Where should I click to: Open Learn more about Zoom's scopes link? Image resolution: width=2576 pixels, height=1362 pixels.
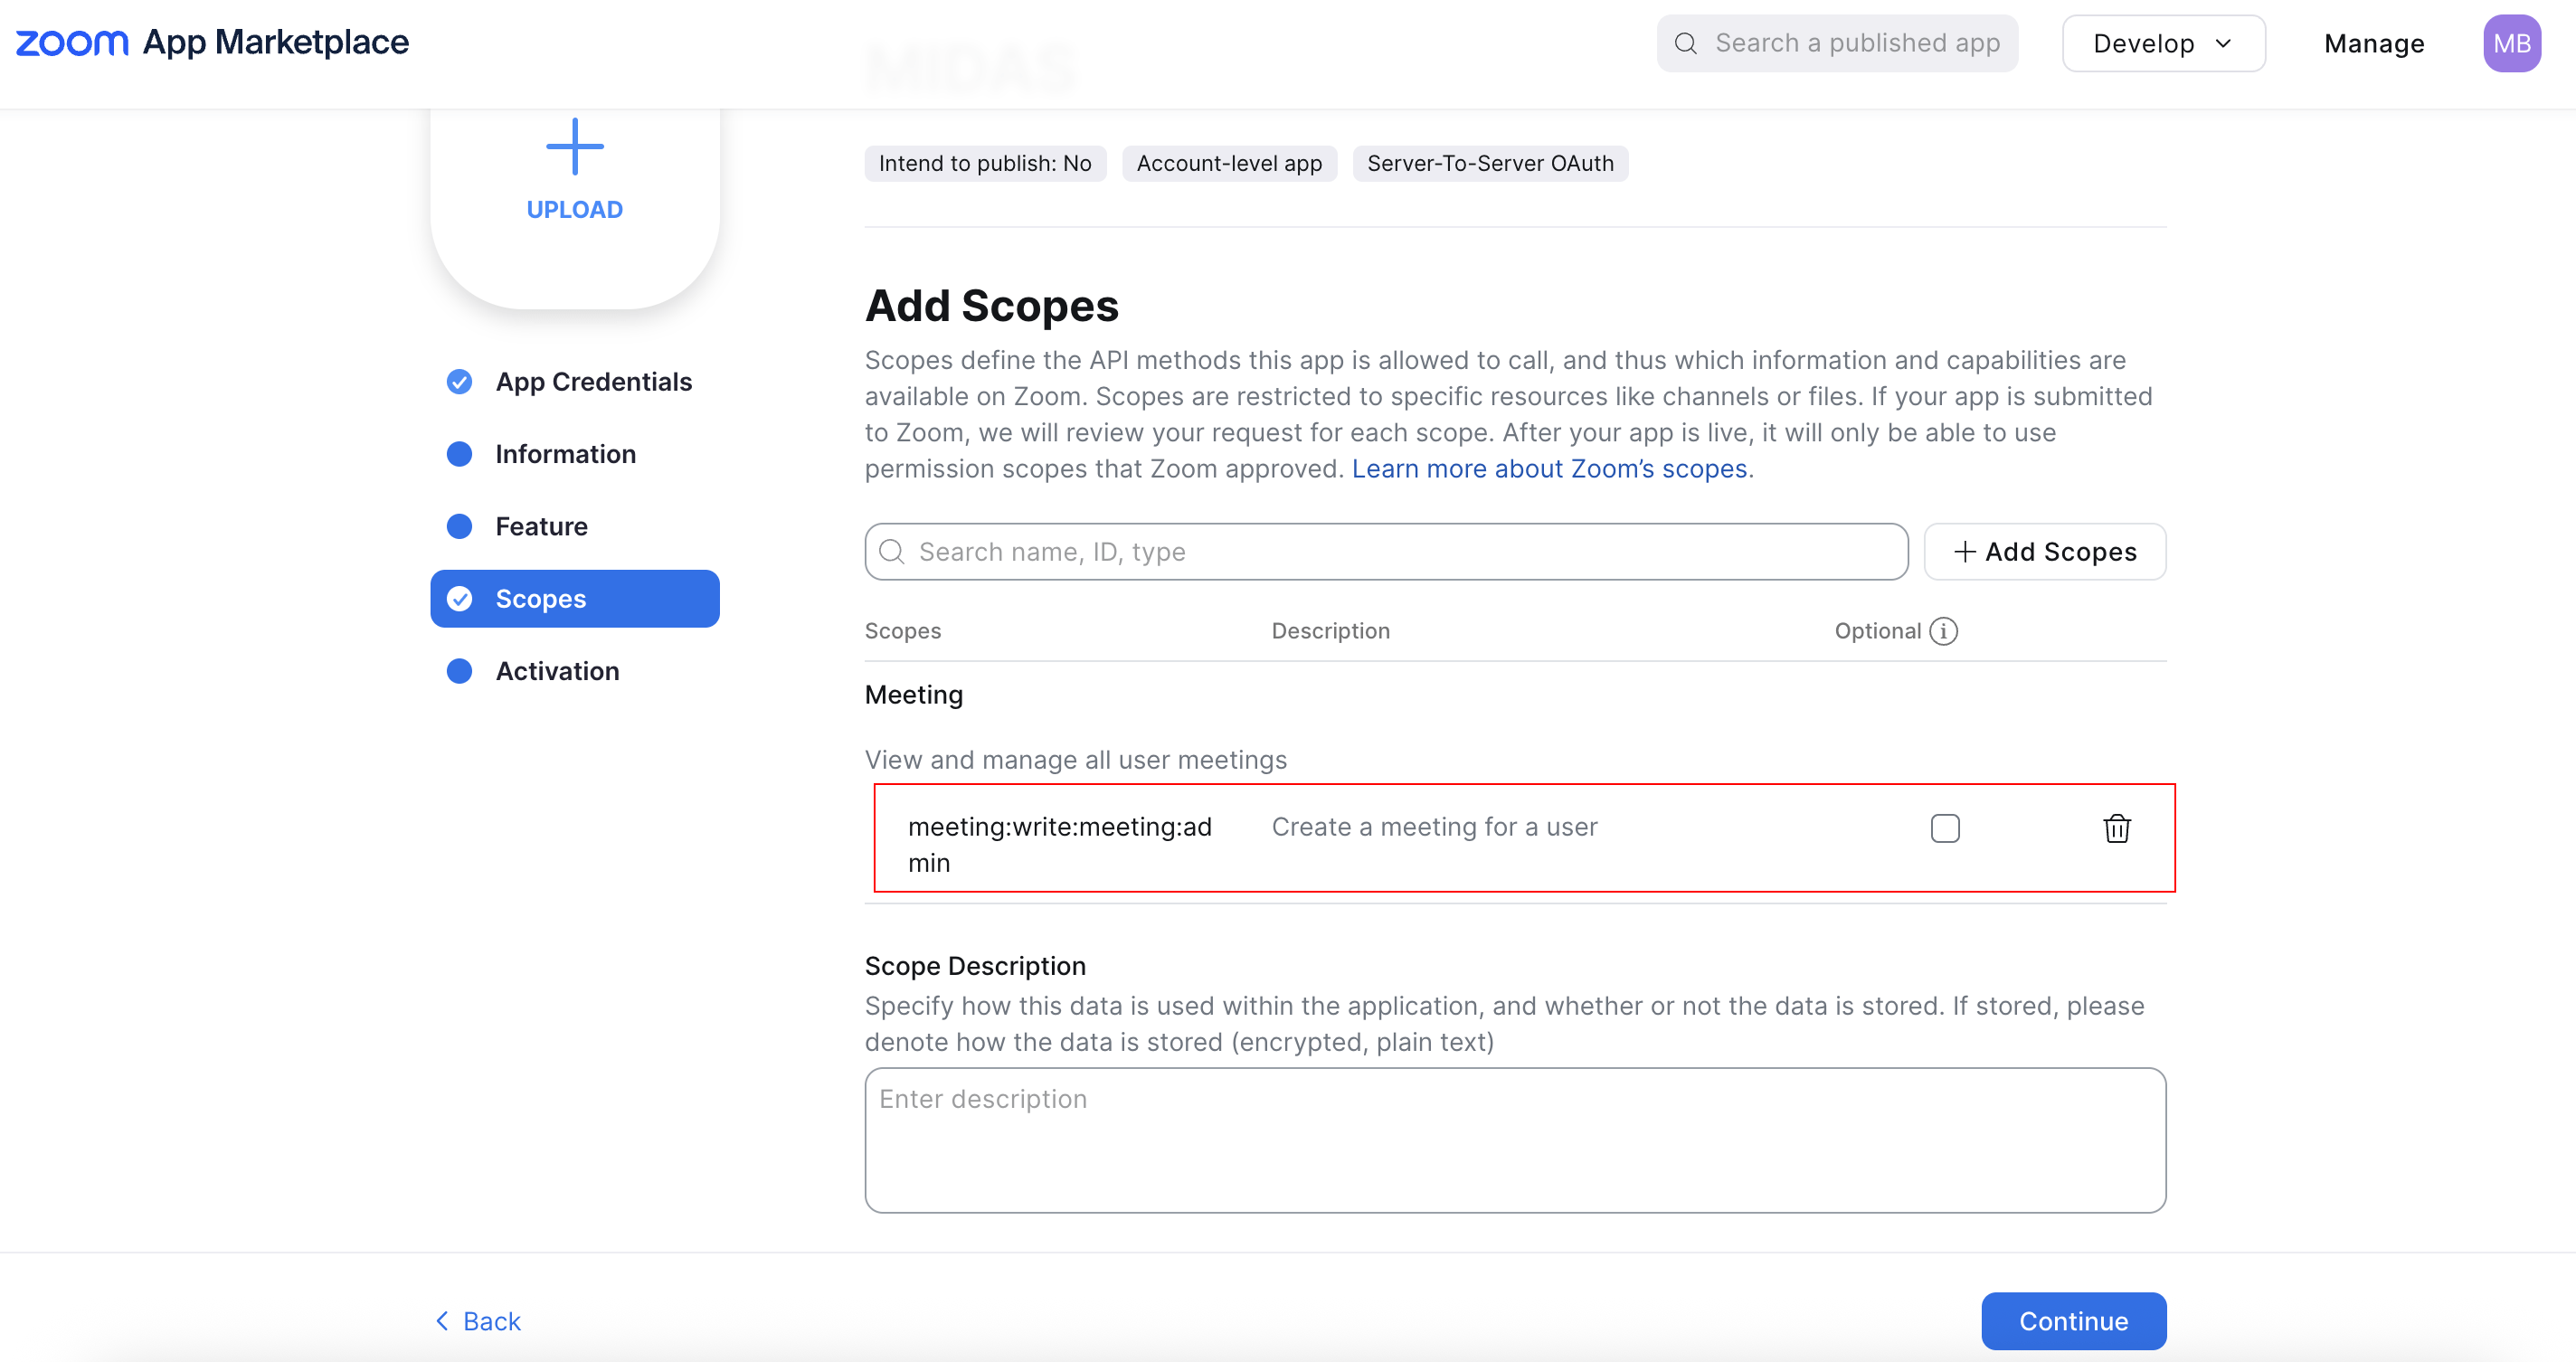[x=1549, y=469]
